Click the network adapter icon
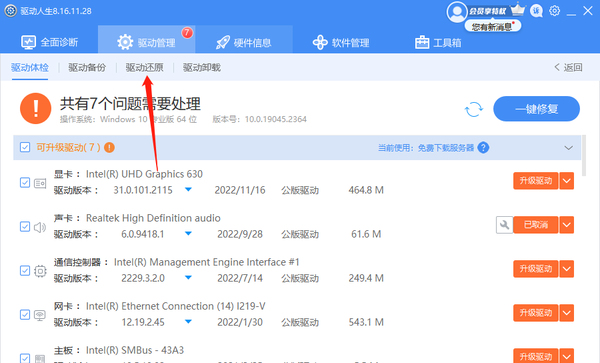This screenshot has height=363, width=600. [40, 315]
